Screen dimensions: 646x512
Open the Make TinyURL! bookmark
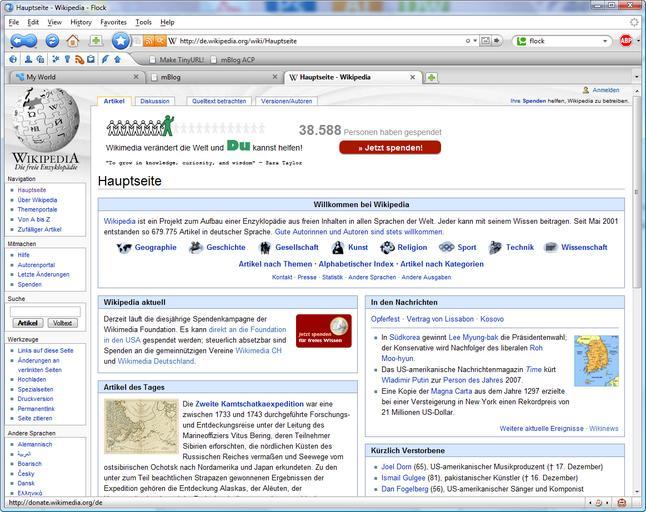(x=177, y=60)
